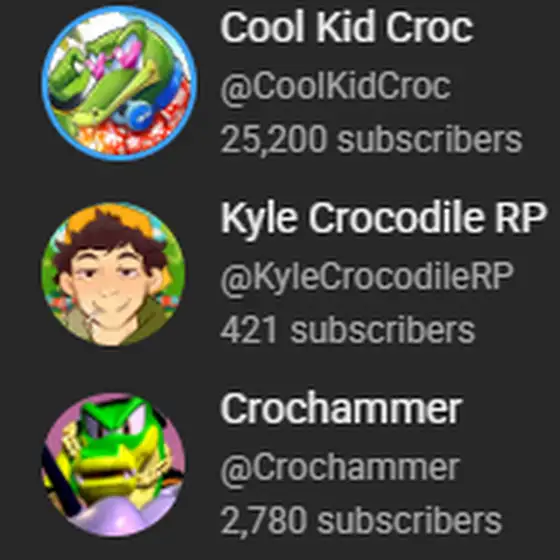Click the 2,780 subscribers label
Image resolution: width=560 pixels, height=560 pixels.
[x=361, y=521]
